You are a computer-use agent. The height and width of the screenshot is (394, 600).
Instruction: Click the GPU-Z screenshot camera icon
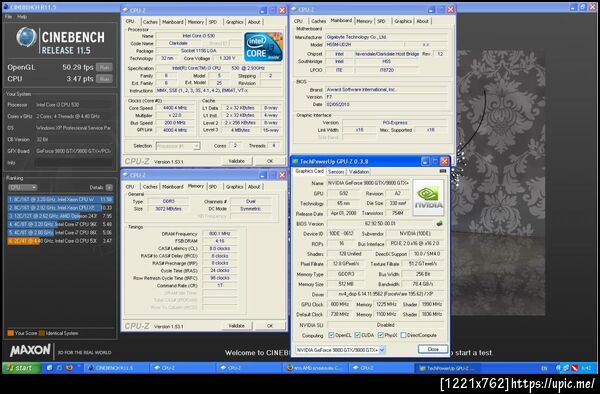pos(443,171)
